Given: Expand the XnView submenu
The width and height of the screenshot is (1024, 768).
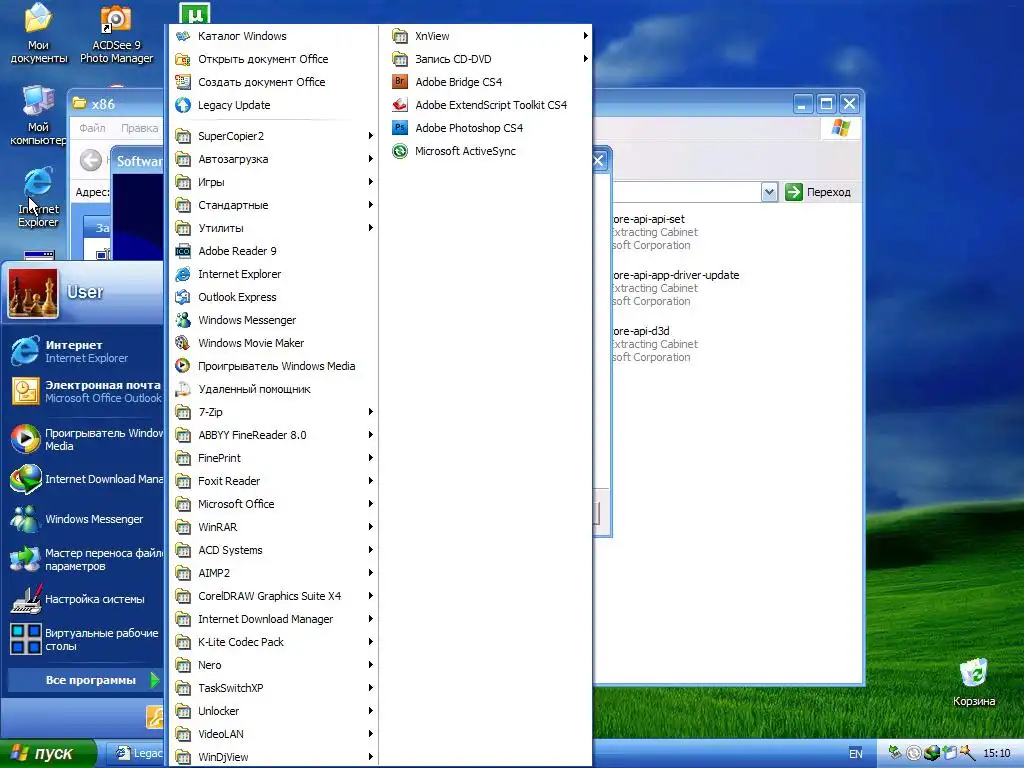Looking at the screenshot, I should [489, 36].
